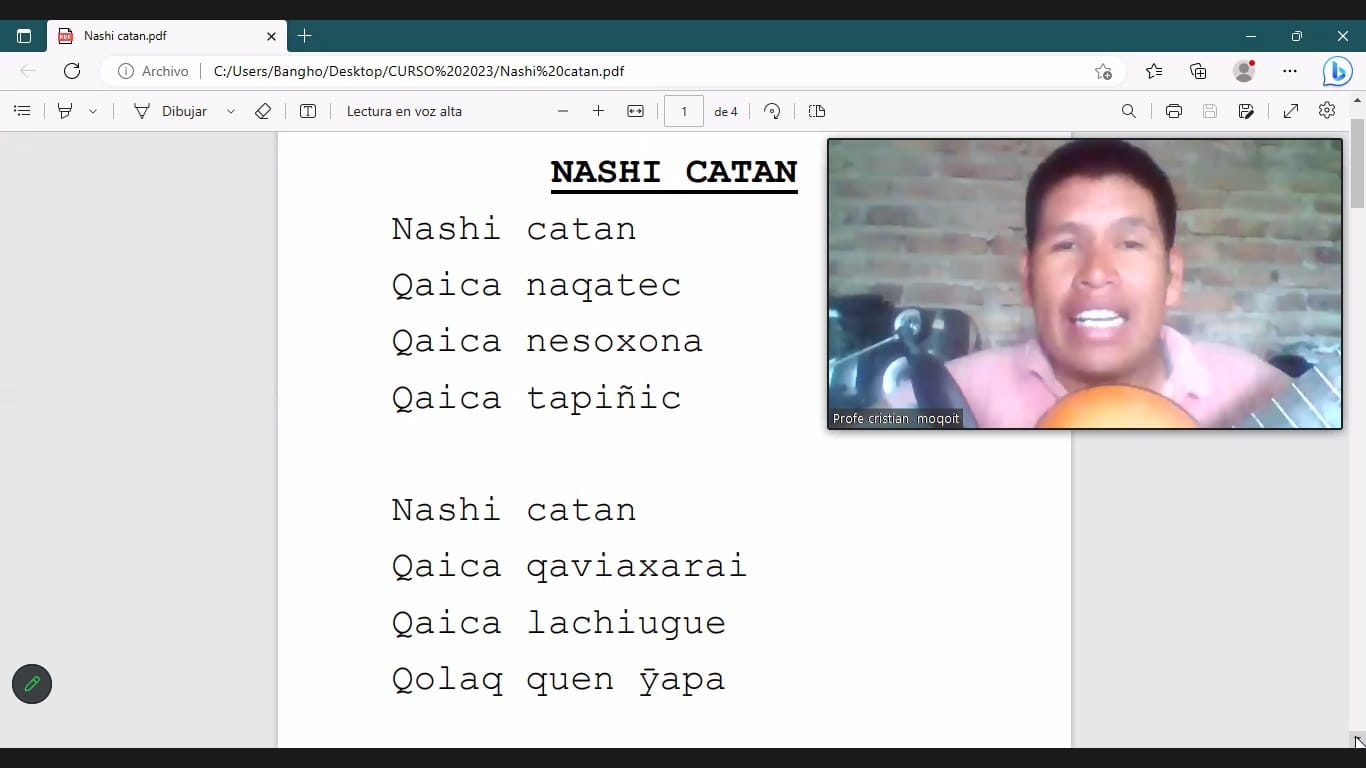Image resolution: width=1366 pixels, height=768 pixels.
Task: Select the eraser tool
Action: [263, 111]
